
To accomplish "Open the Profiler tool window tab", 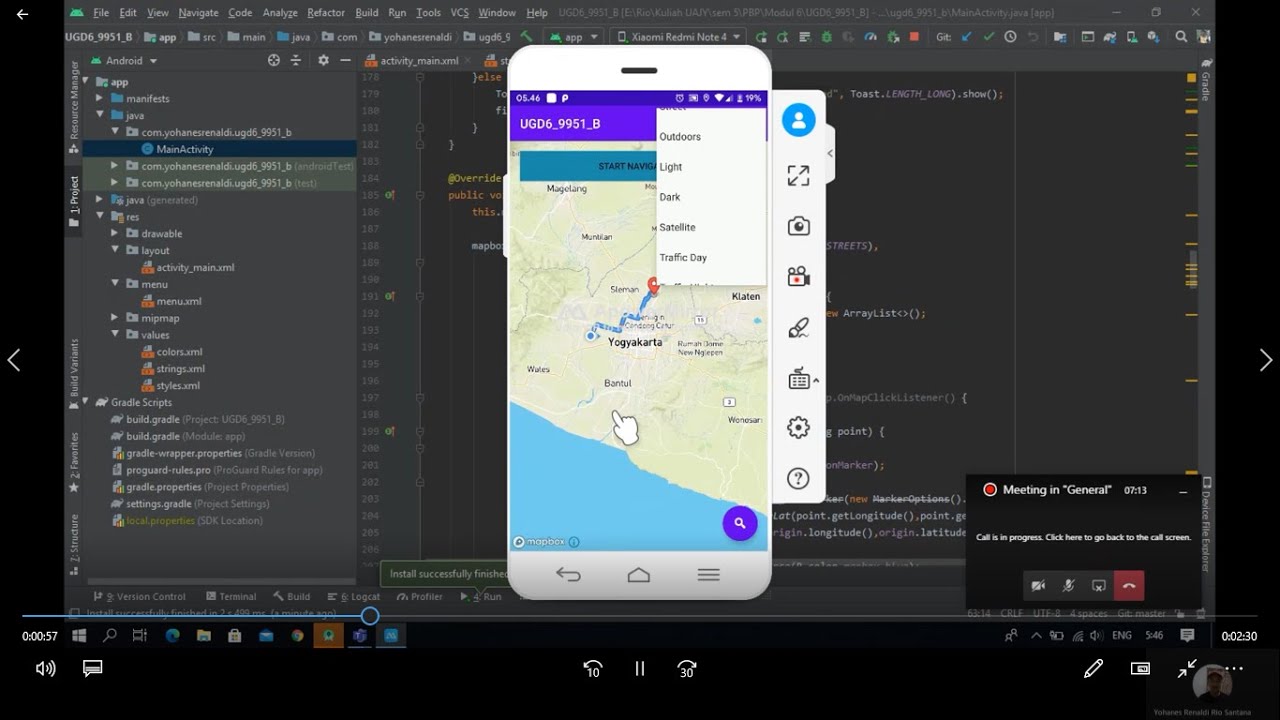I will click(420, 597).
